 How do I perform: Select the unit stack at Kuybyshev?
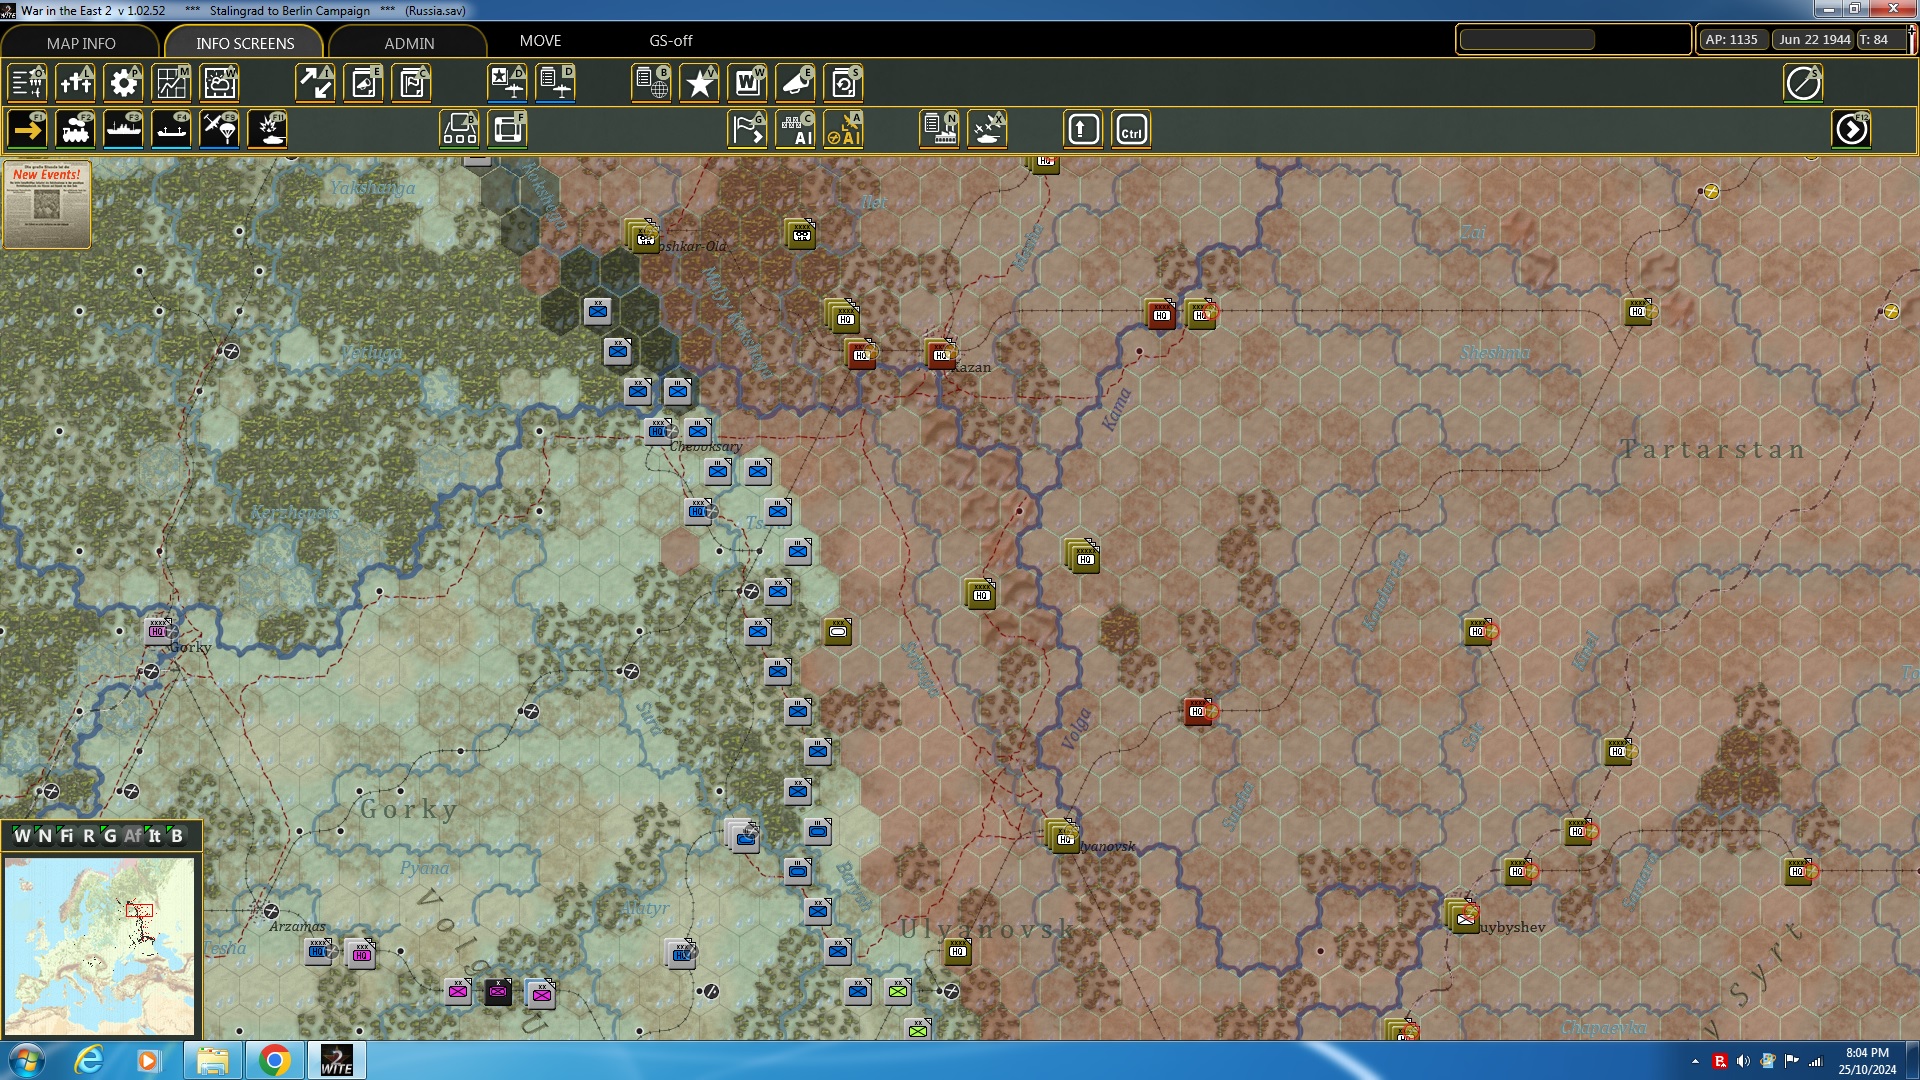pos(1463,916)
